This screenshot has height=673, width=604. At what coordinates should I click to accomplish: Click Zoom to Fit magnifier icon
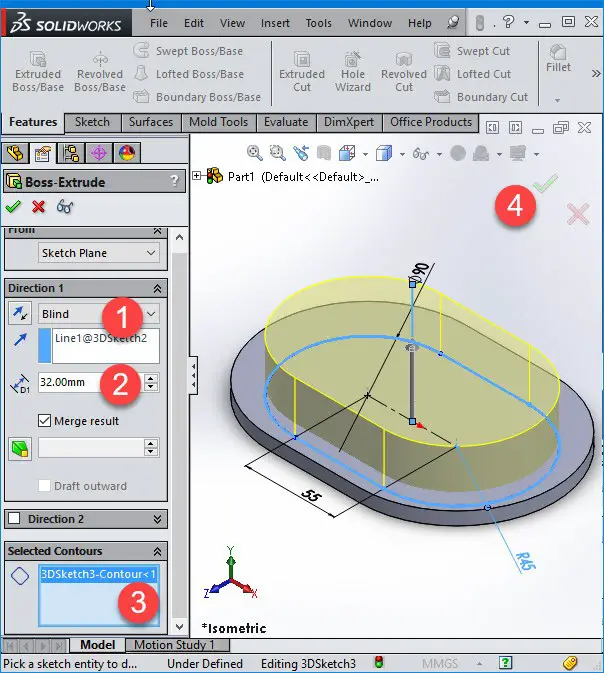pyautogui.click(x=254, y=153)
